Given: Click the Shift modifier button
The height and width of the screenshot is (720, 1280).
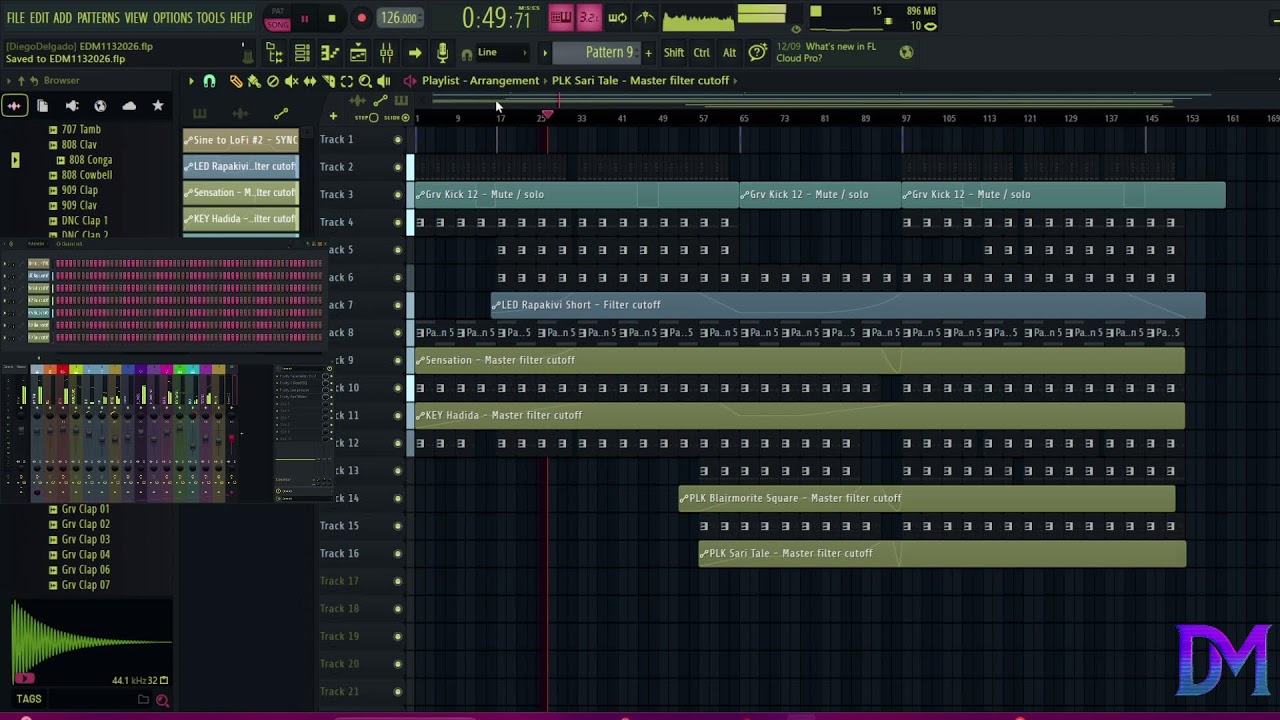Looking at the screenshot, I should (674, 53).
